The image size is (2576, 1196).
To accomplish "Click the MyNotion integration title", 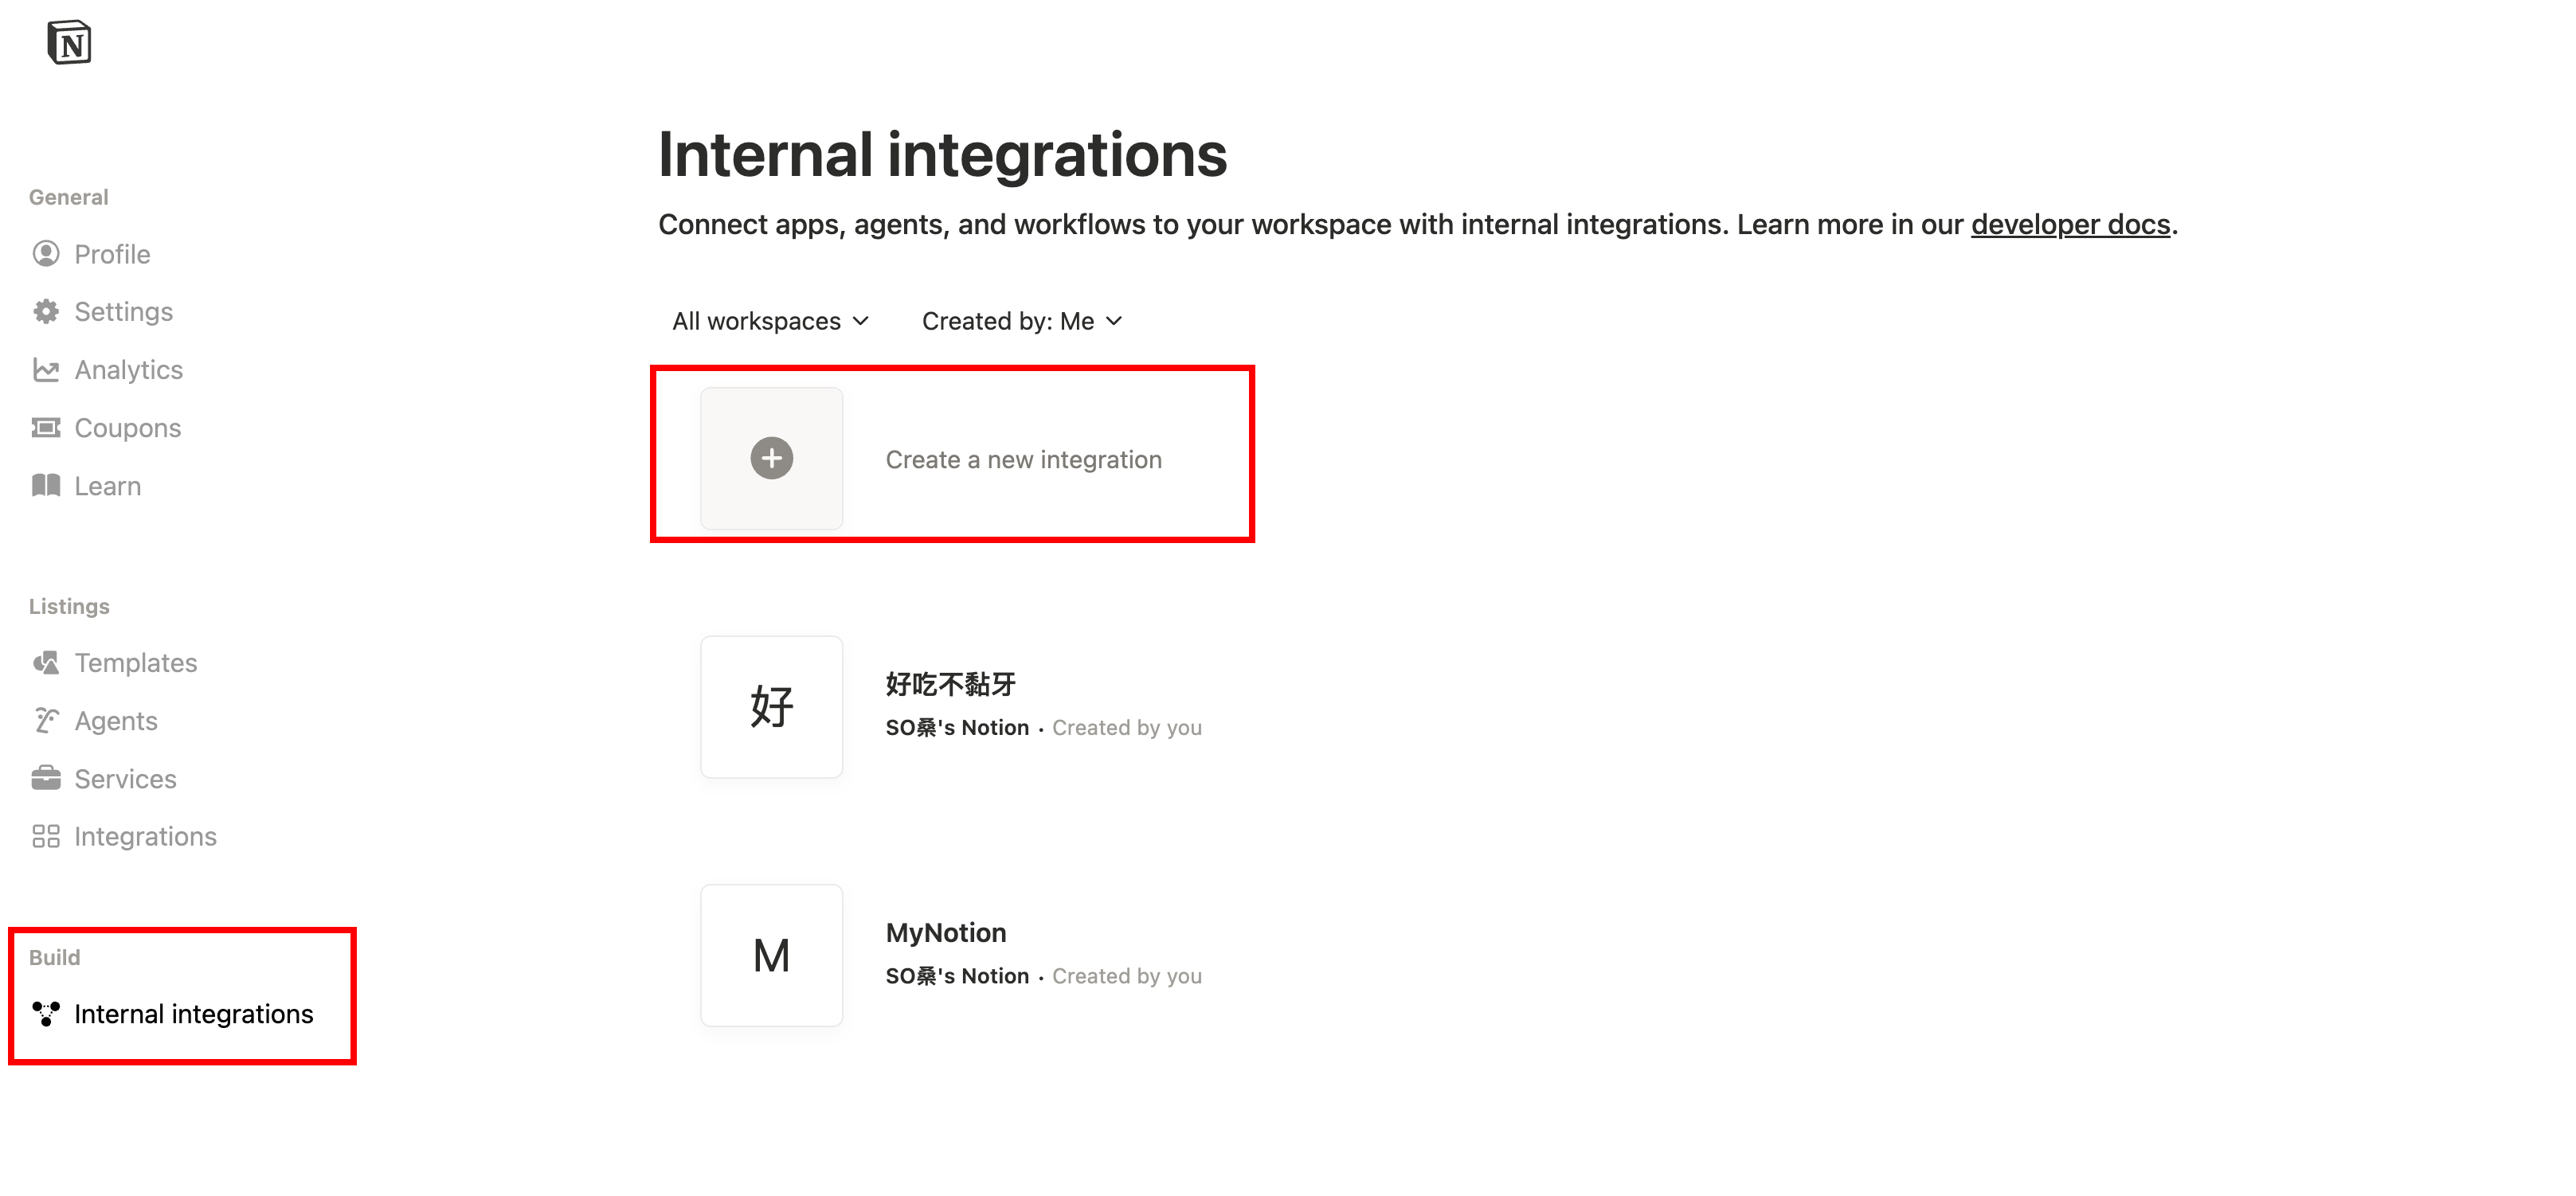I will [946, 933].
